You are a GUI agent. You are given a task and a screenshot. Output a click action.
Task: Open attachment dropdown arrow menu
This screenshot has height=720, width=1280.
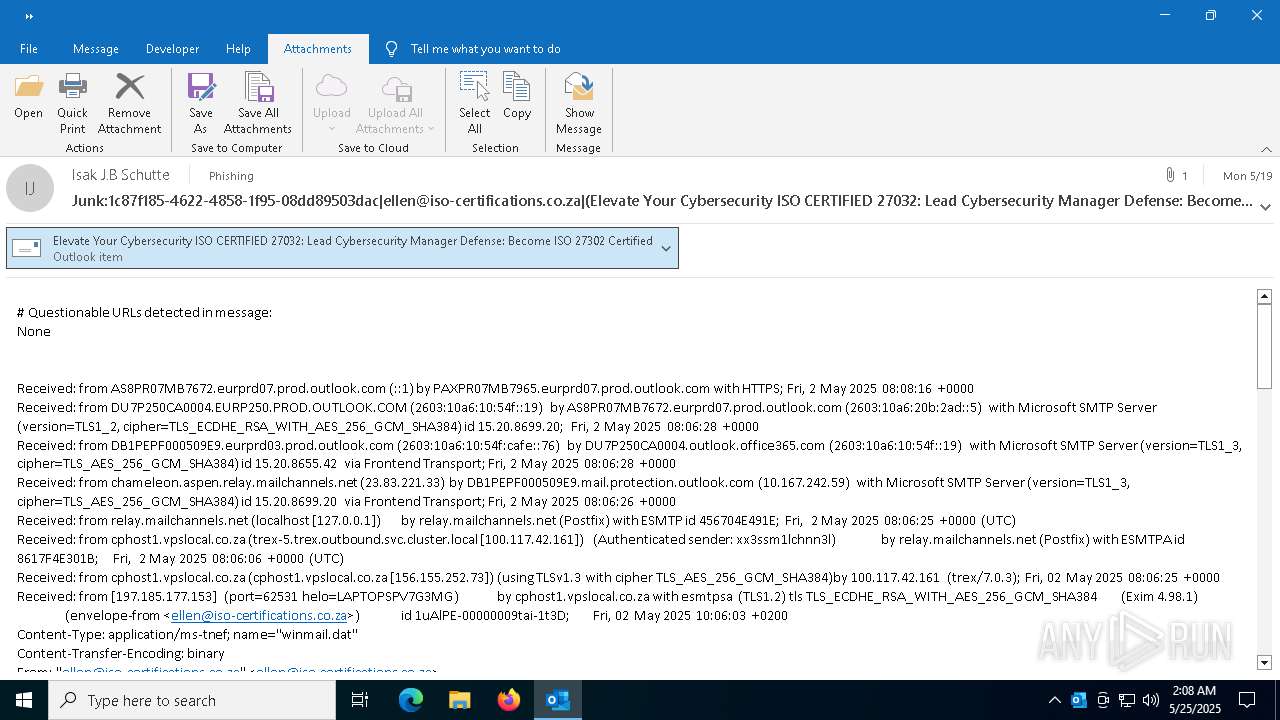coord(666,249)
